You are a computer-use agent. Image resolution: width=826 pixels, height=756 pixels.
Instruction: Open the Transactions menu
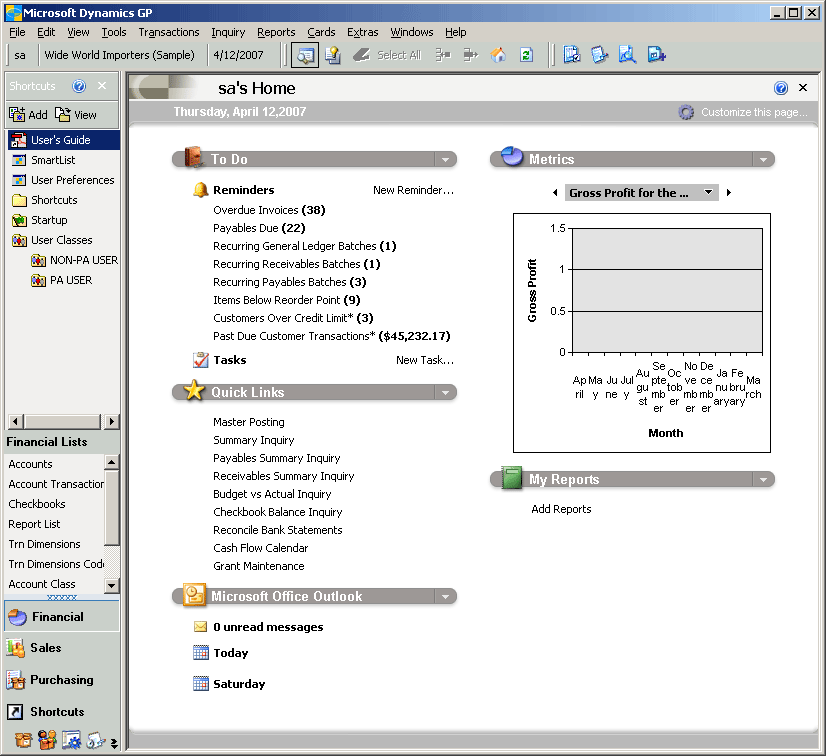coord(169,32)
